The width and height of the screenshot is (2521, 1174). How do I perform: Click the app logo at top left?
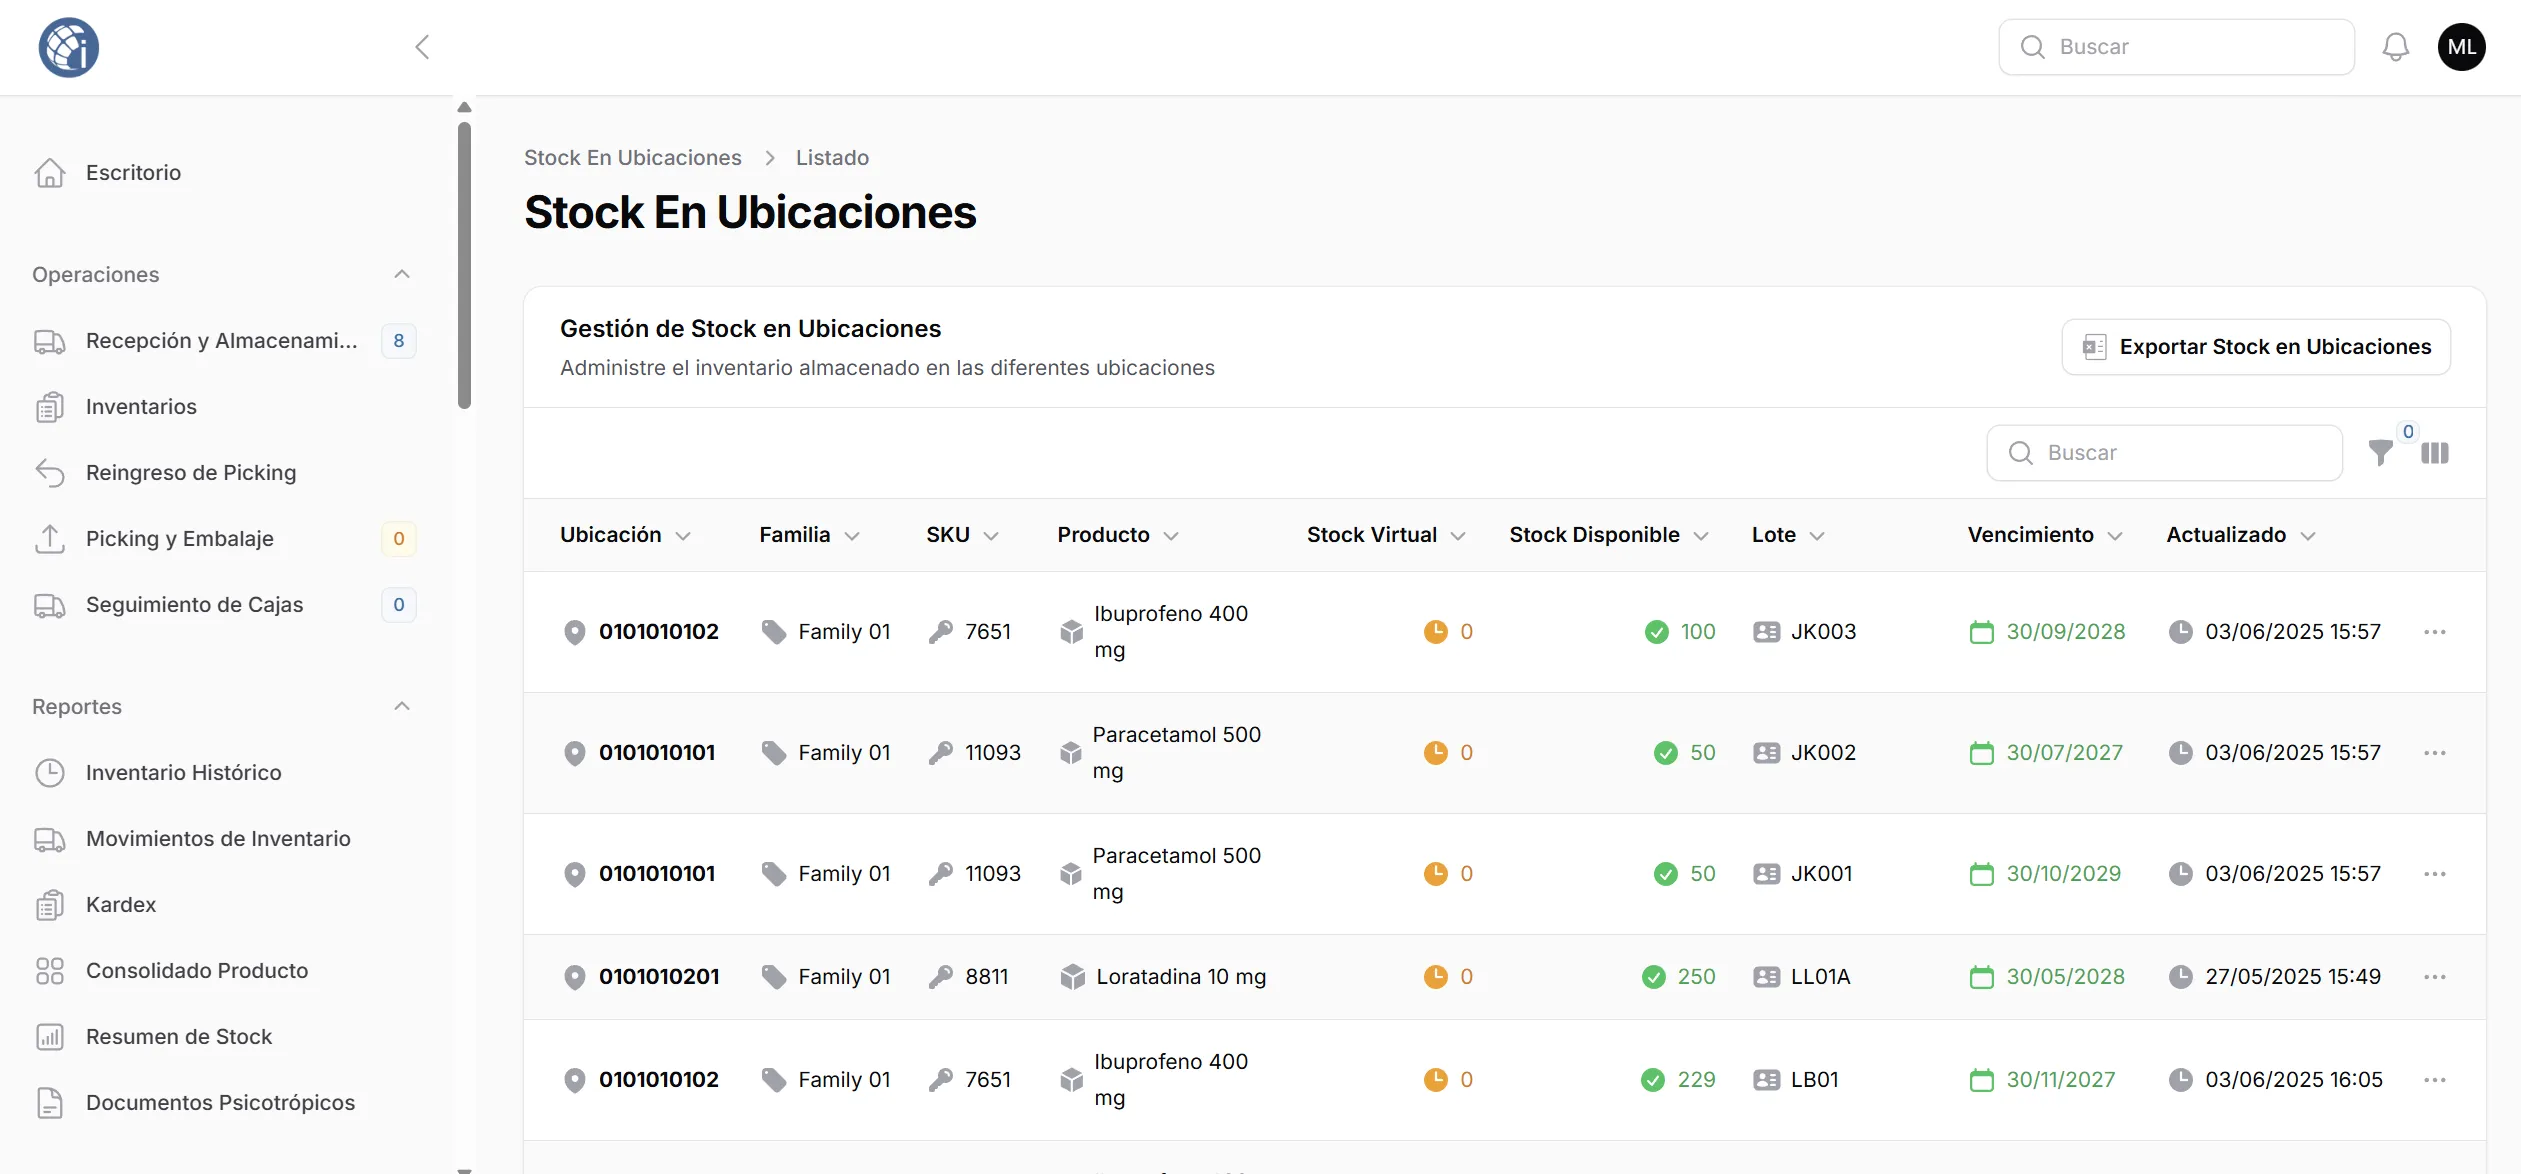pyautogui.click(x=69, y=47)
